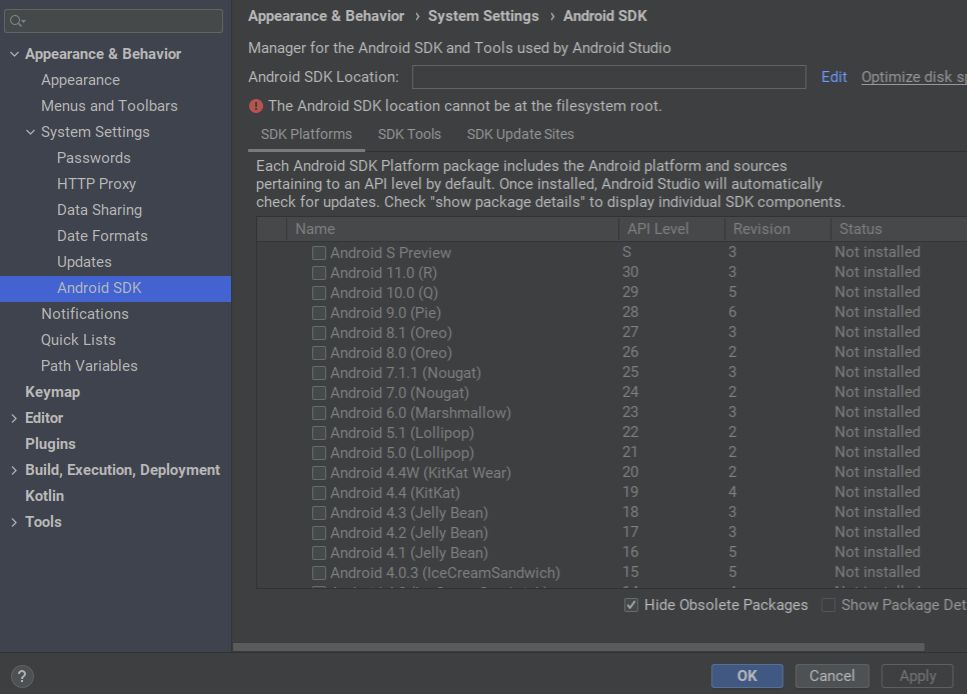Switch to the SDK Platforms tab
Image resolution: width=967 pixels, height=694 pixels.
[x=306, y=134]
